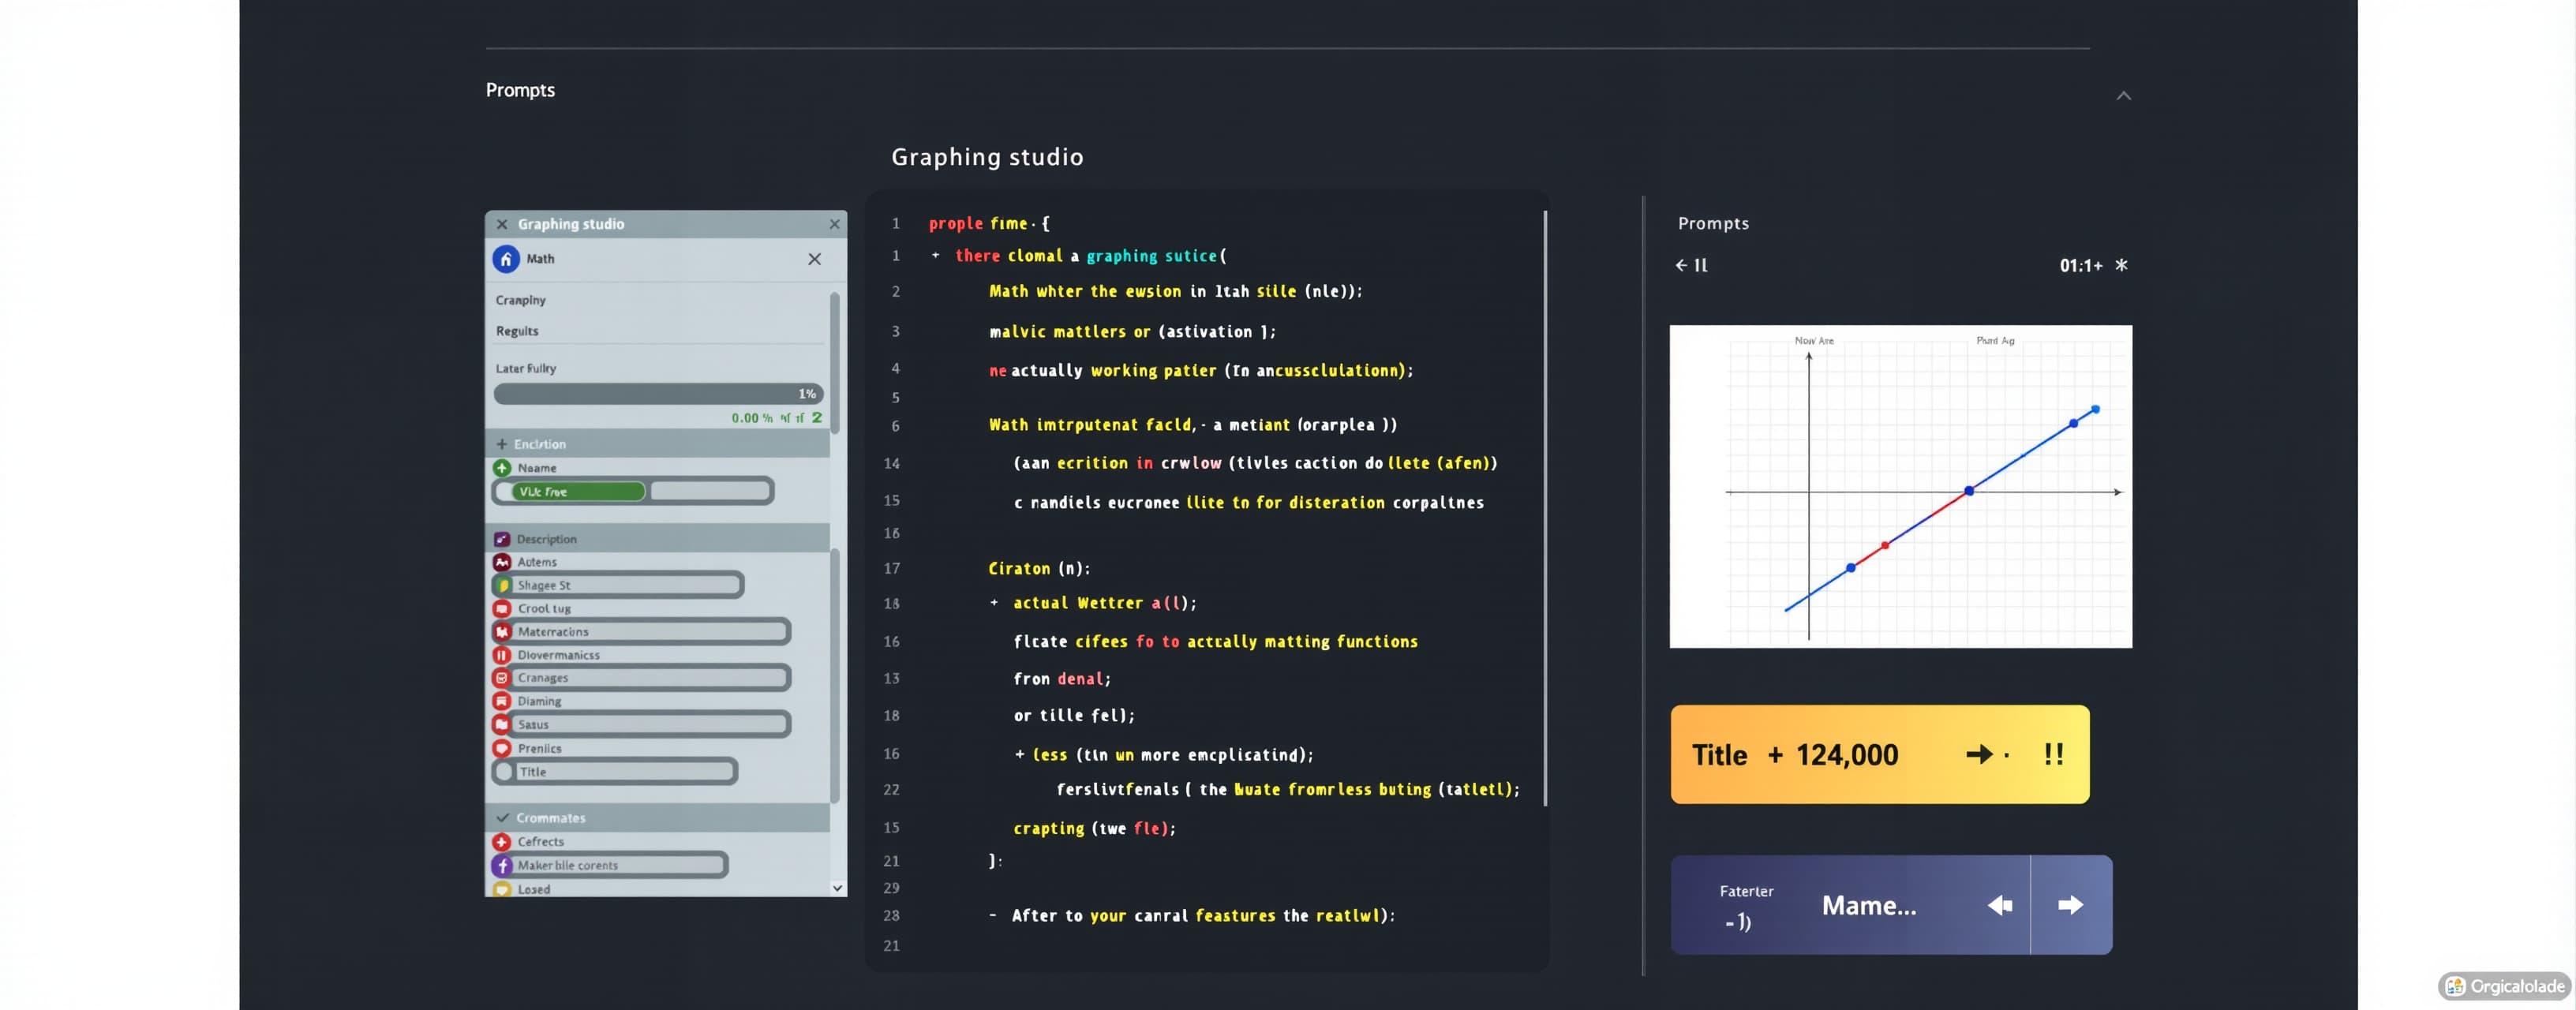Click the Description section header
Viewport: 2576px width, 1010px height.
pyautogui.click(x=657, y=539)
